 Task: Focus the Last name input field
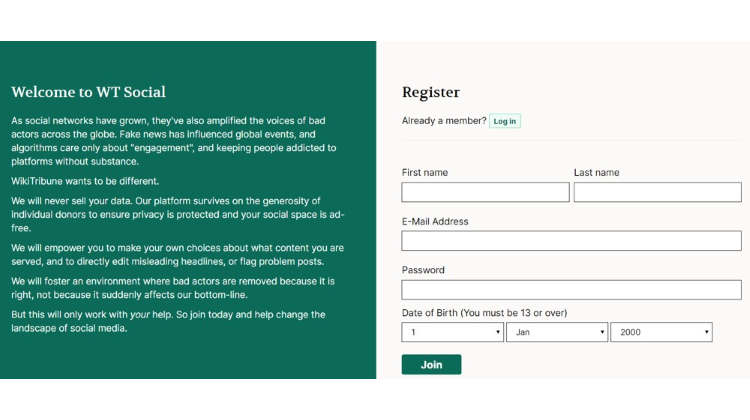[658, 192]
